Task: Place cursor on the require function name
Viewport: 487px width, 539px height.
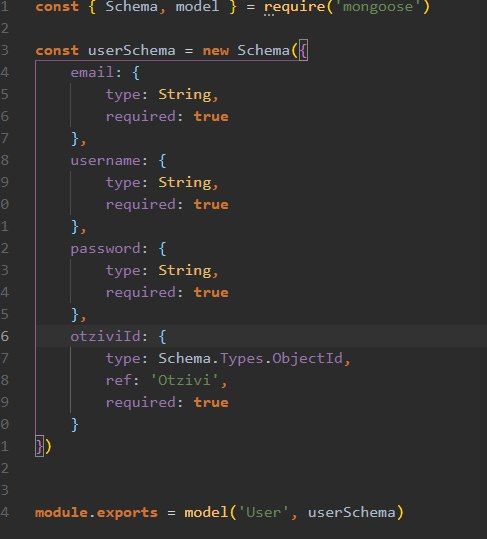Action: (295, 6)
